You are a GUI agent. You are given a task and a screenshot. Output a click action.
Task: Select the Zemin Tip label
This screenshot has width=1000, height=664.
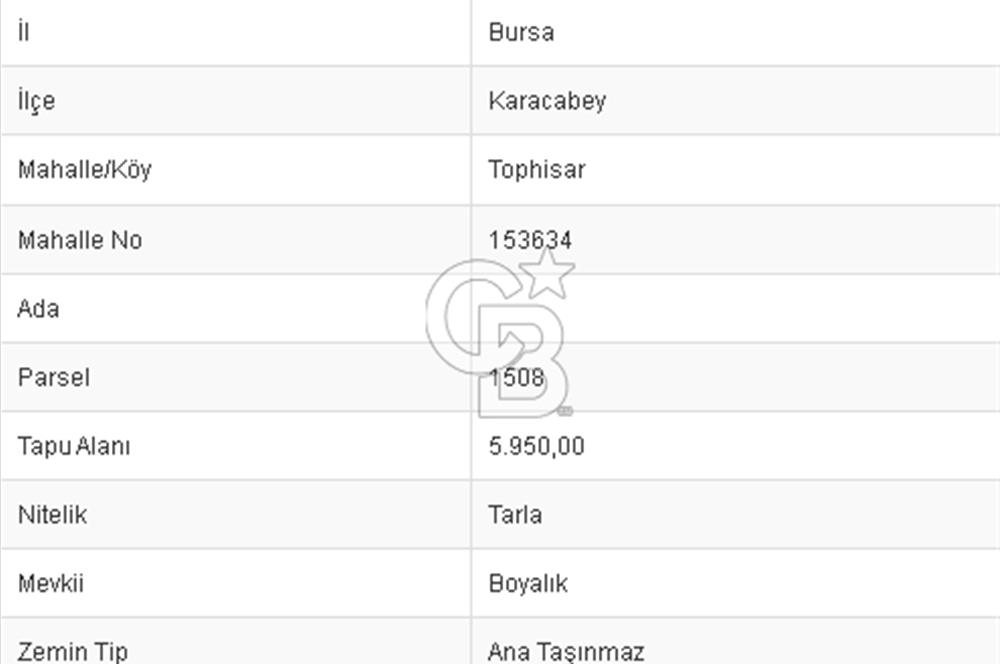(x=72, y=652)
